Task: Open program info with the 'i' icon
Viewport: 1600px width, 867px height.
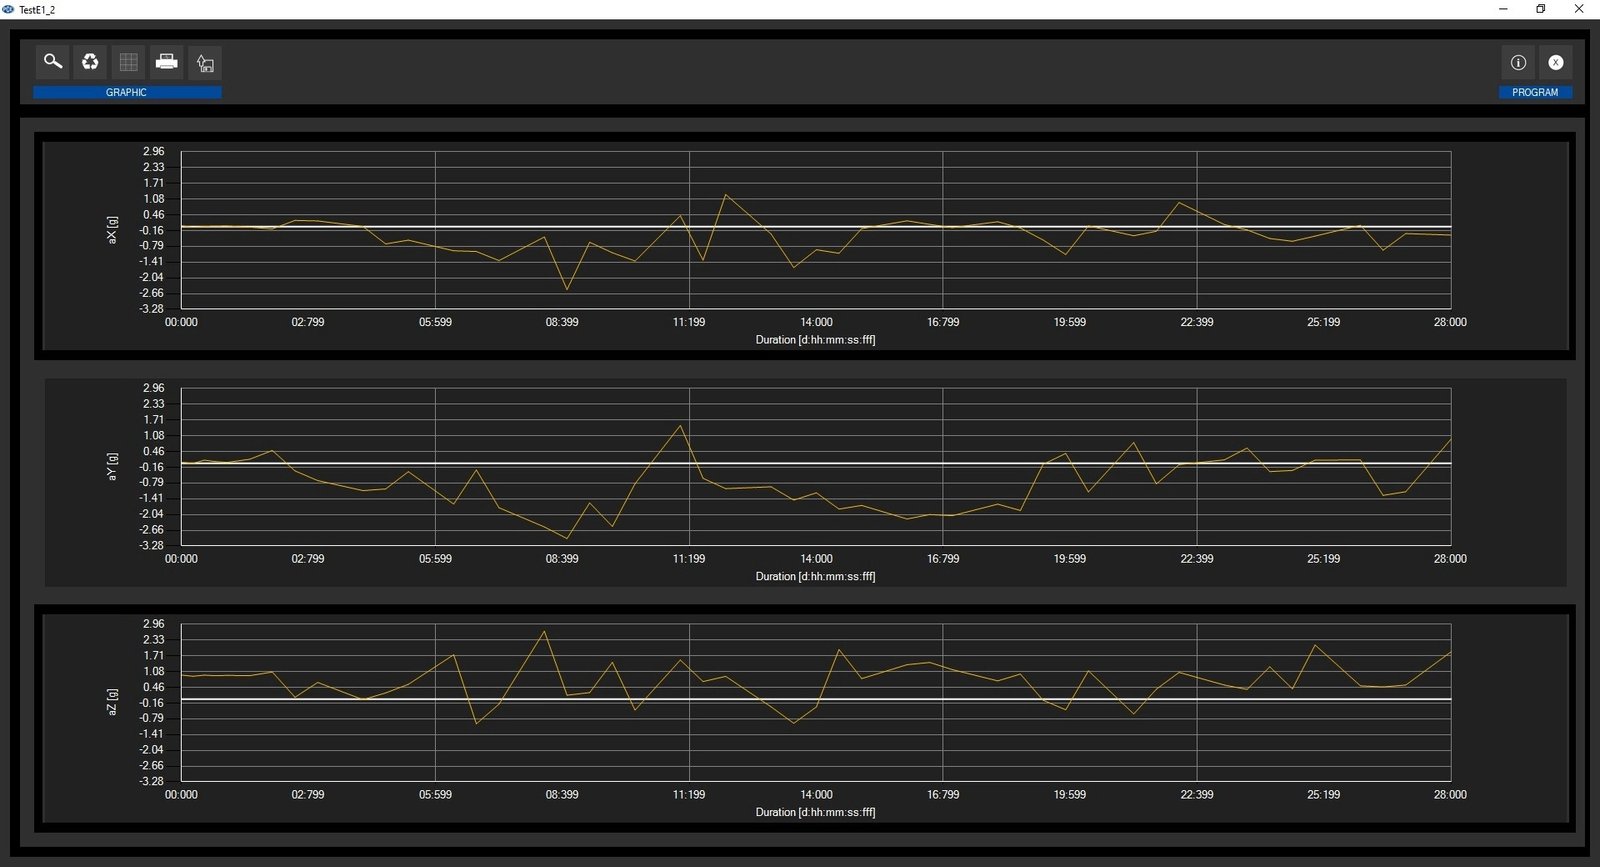Action: (x=1517, y=62)
